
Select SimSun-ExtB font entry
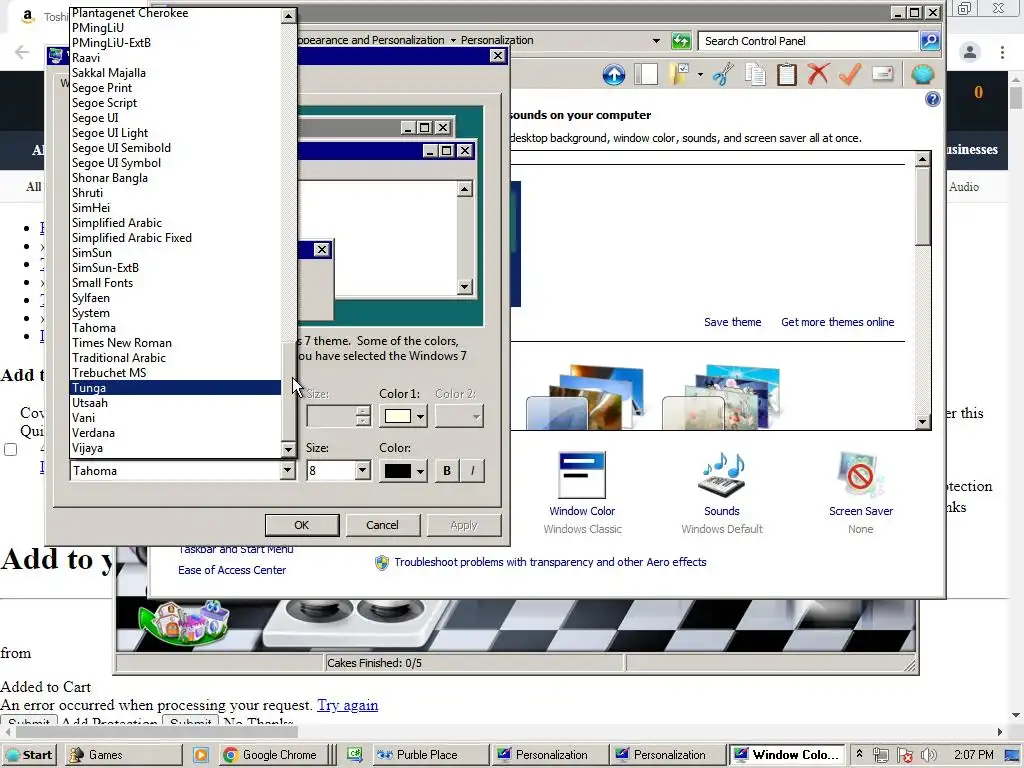click(175, 268)
